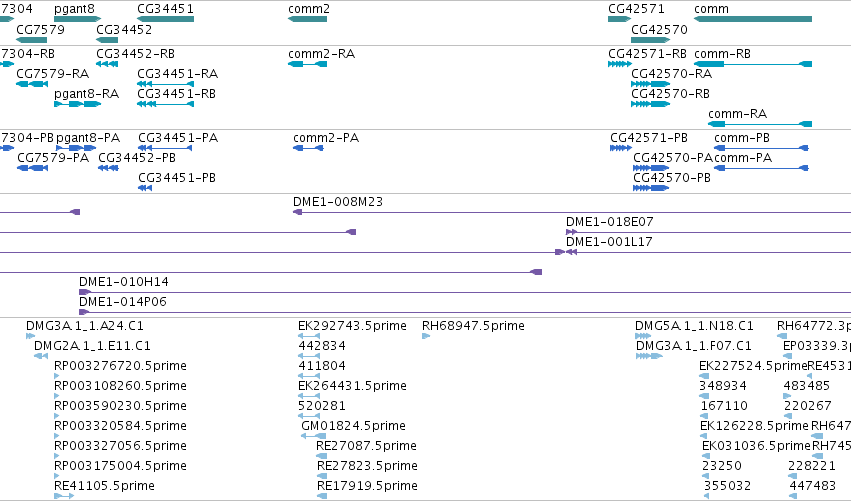Select EST RP003320584.5prime
The image size is (851, 501).
pos(56,436)
